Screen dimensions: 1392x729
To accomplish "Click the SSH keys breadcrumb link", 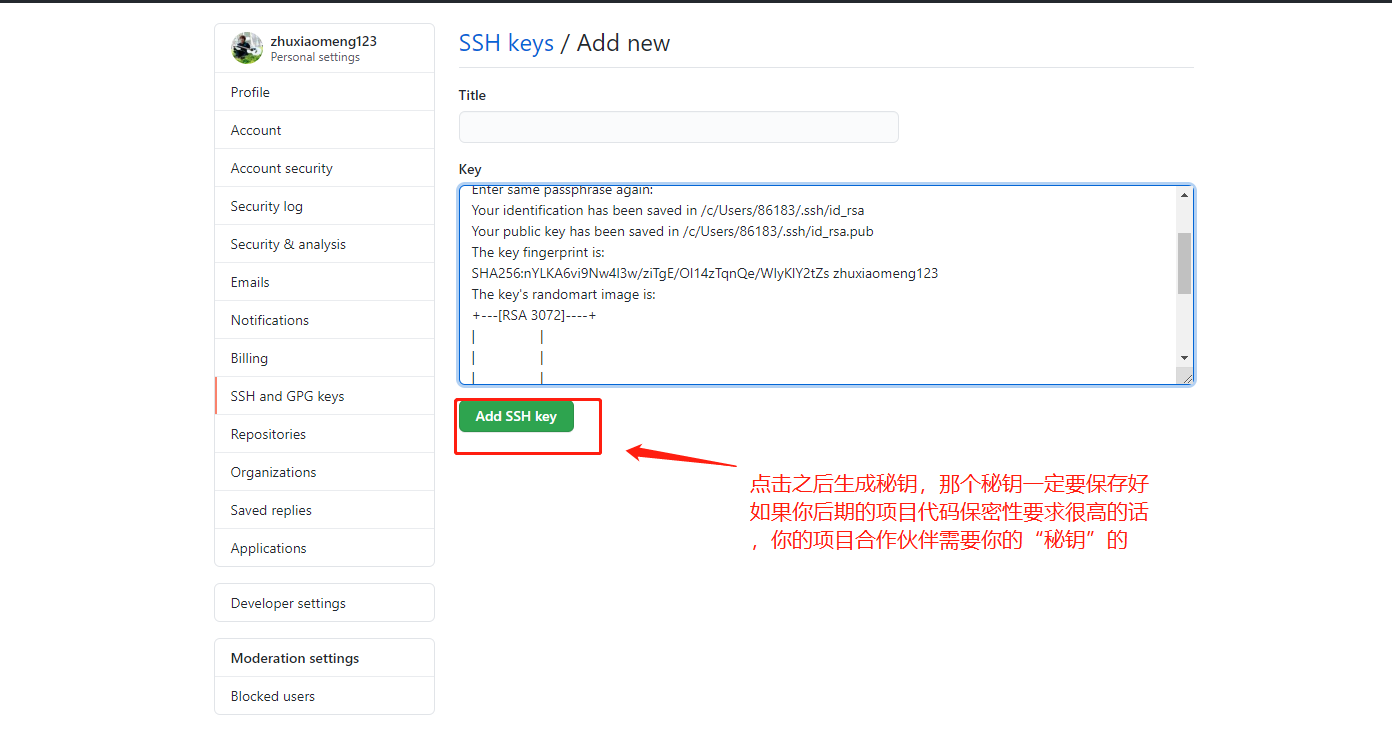I will 506,43.
